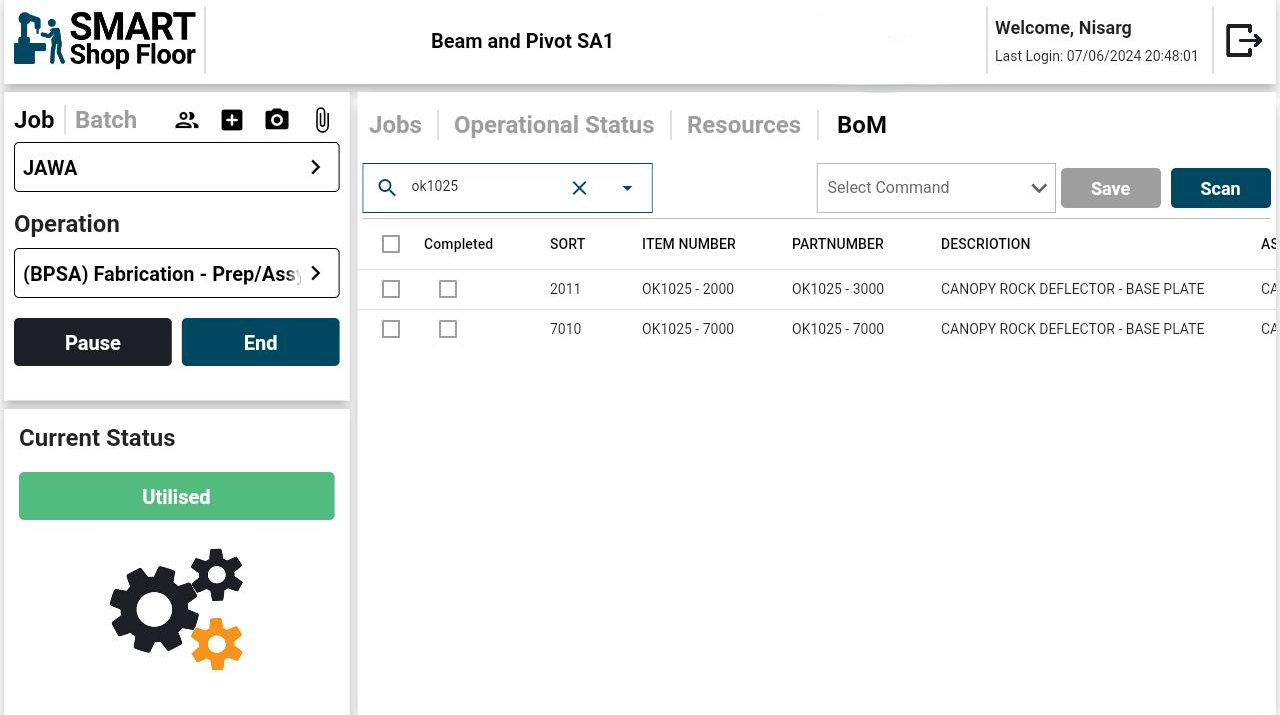The image size is (1280, 715).
Task: Click the search magnifier icon
Action: pos(387,188)
